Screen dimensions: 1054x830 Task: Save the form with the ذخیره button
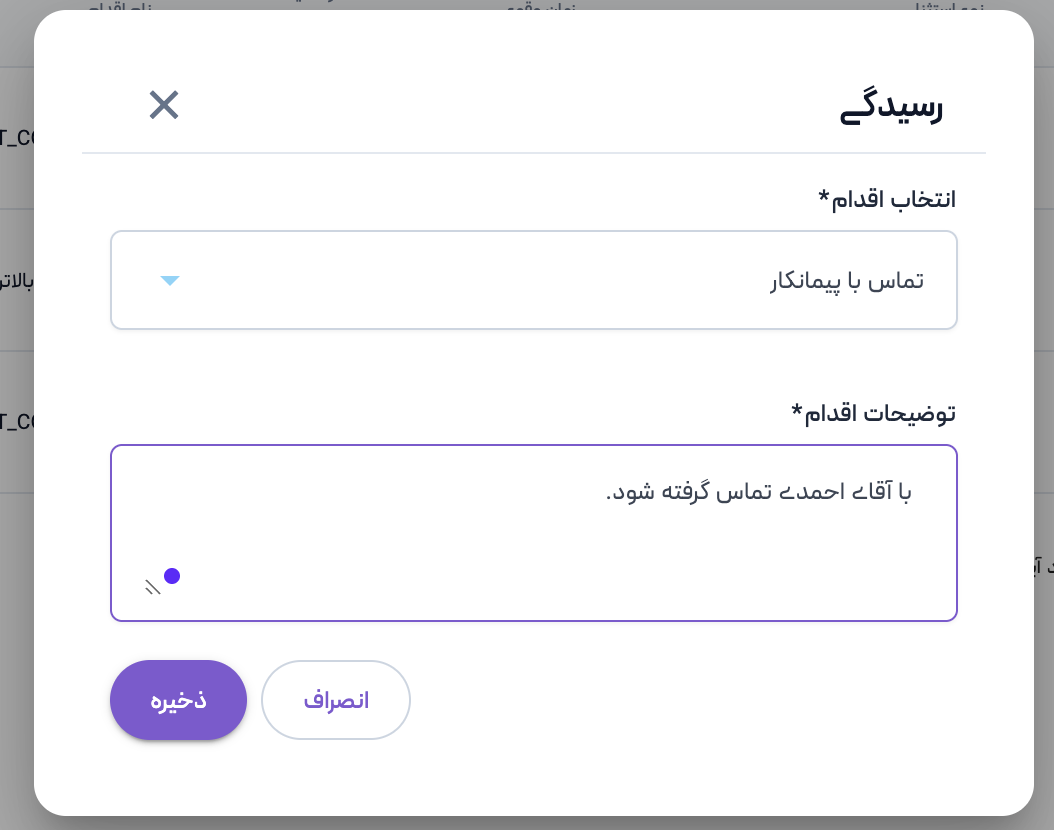(178, 700)
